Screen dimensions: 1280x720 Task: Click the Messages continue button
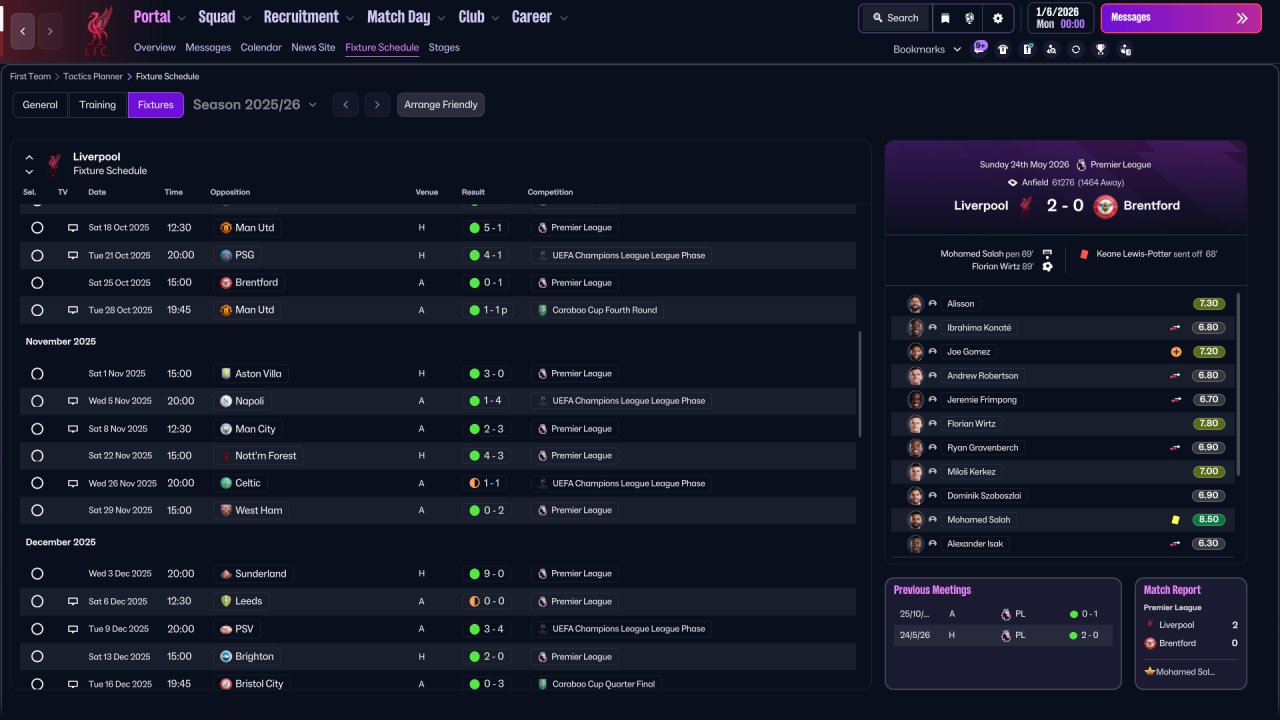(1181, 18)
